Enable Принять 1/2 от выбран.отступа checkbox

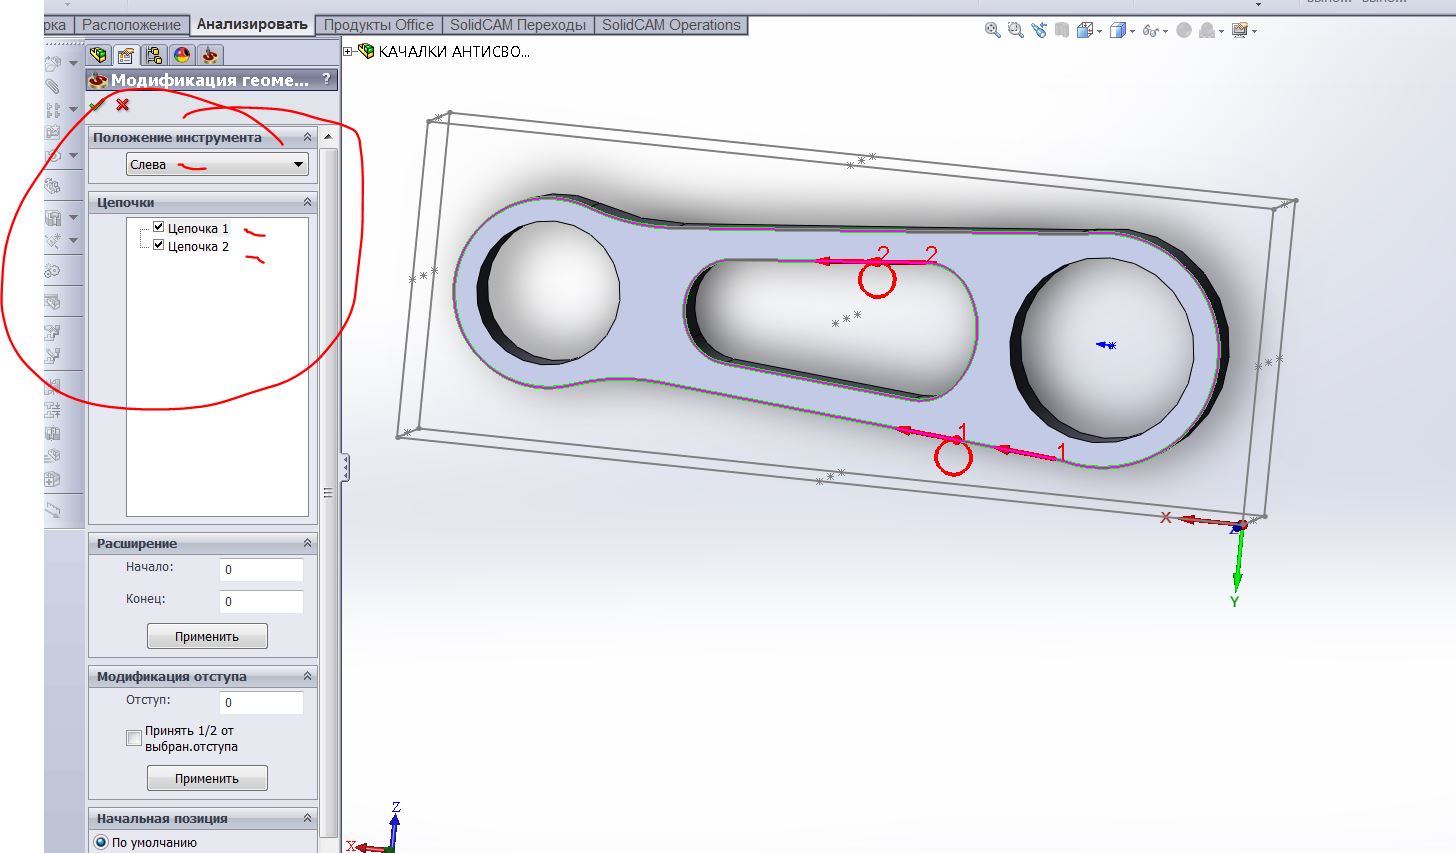coord(134,738)
